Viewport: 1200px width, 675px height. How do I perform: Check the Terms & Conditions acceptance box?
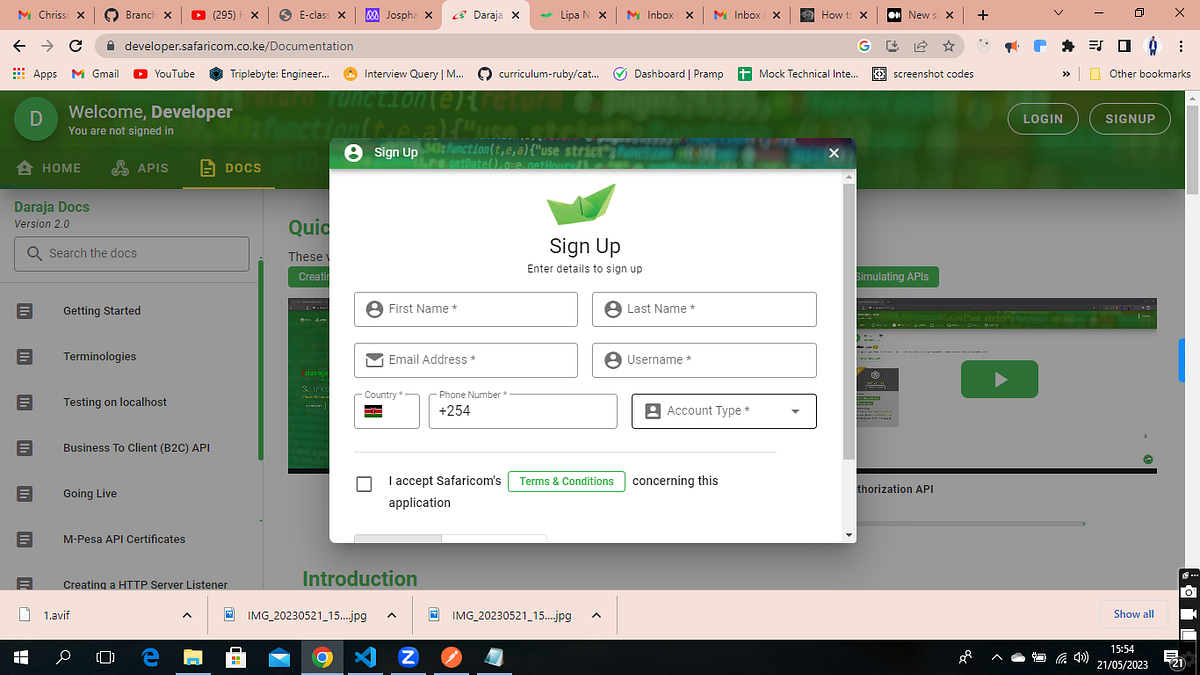click(x=364, y=484)
